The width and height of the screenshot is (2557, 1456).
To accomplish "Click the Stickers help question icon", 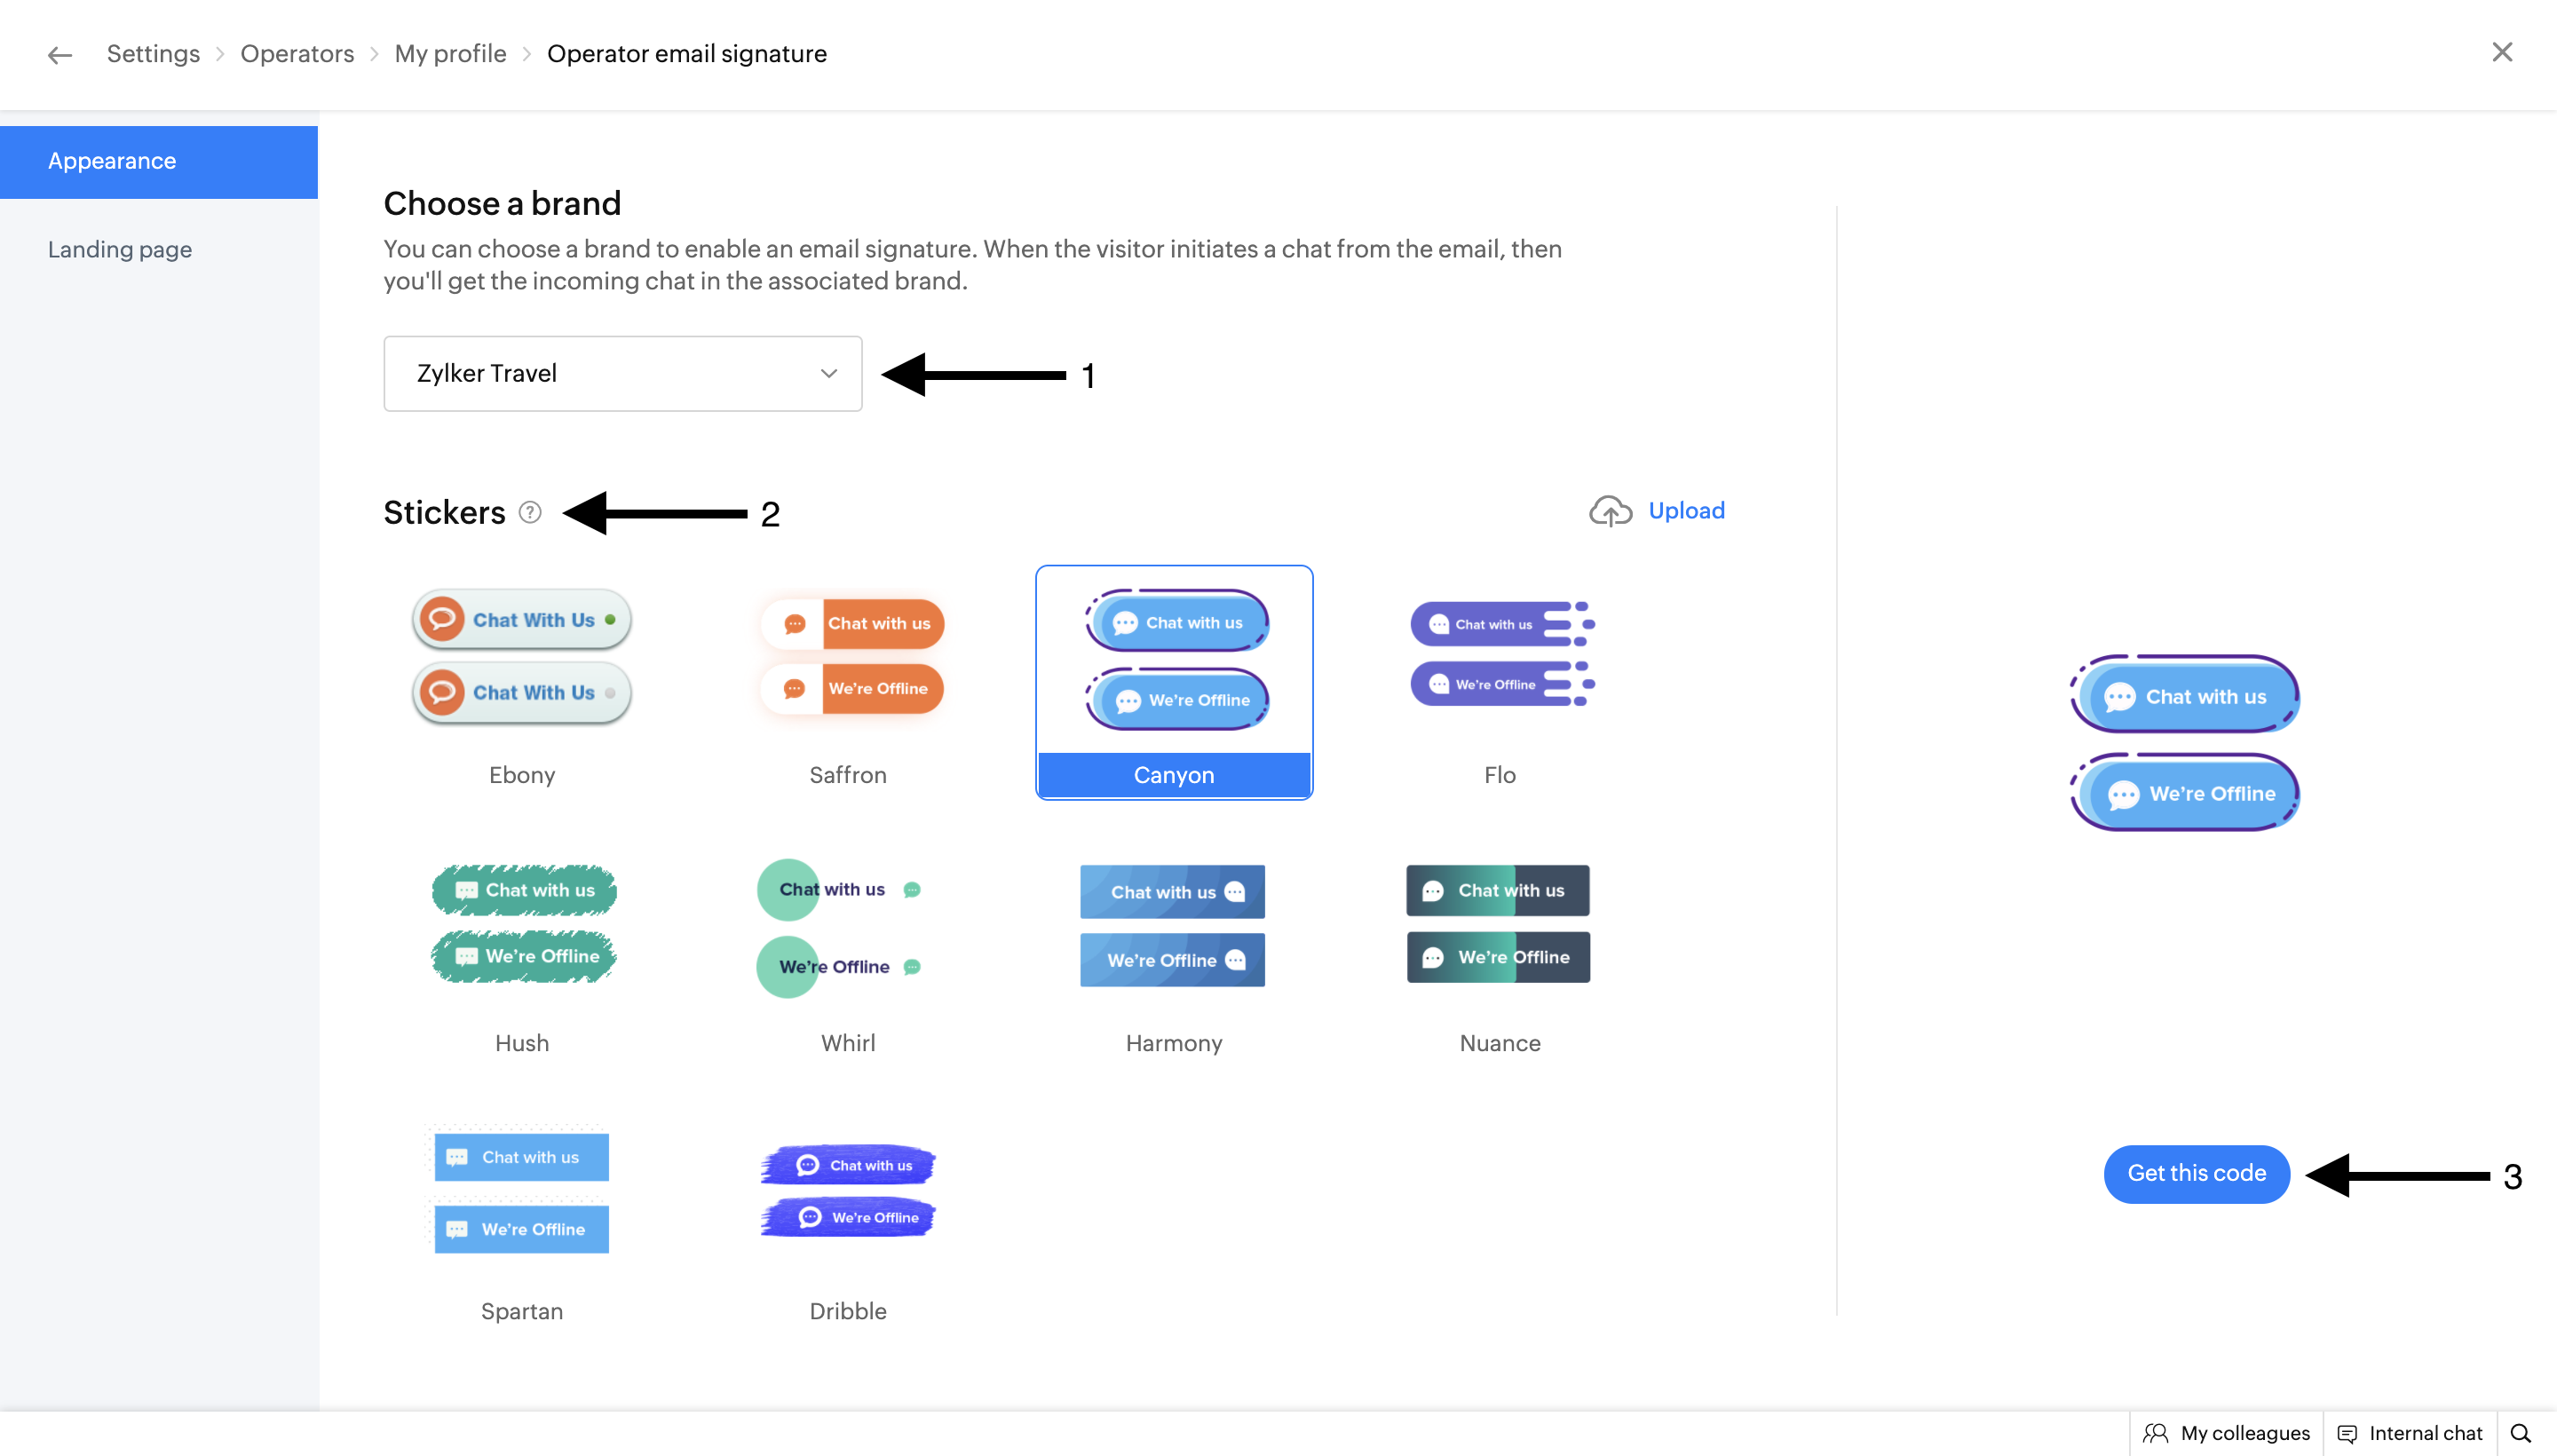I will coord(530,513).
